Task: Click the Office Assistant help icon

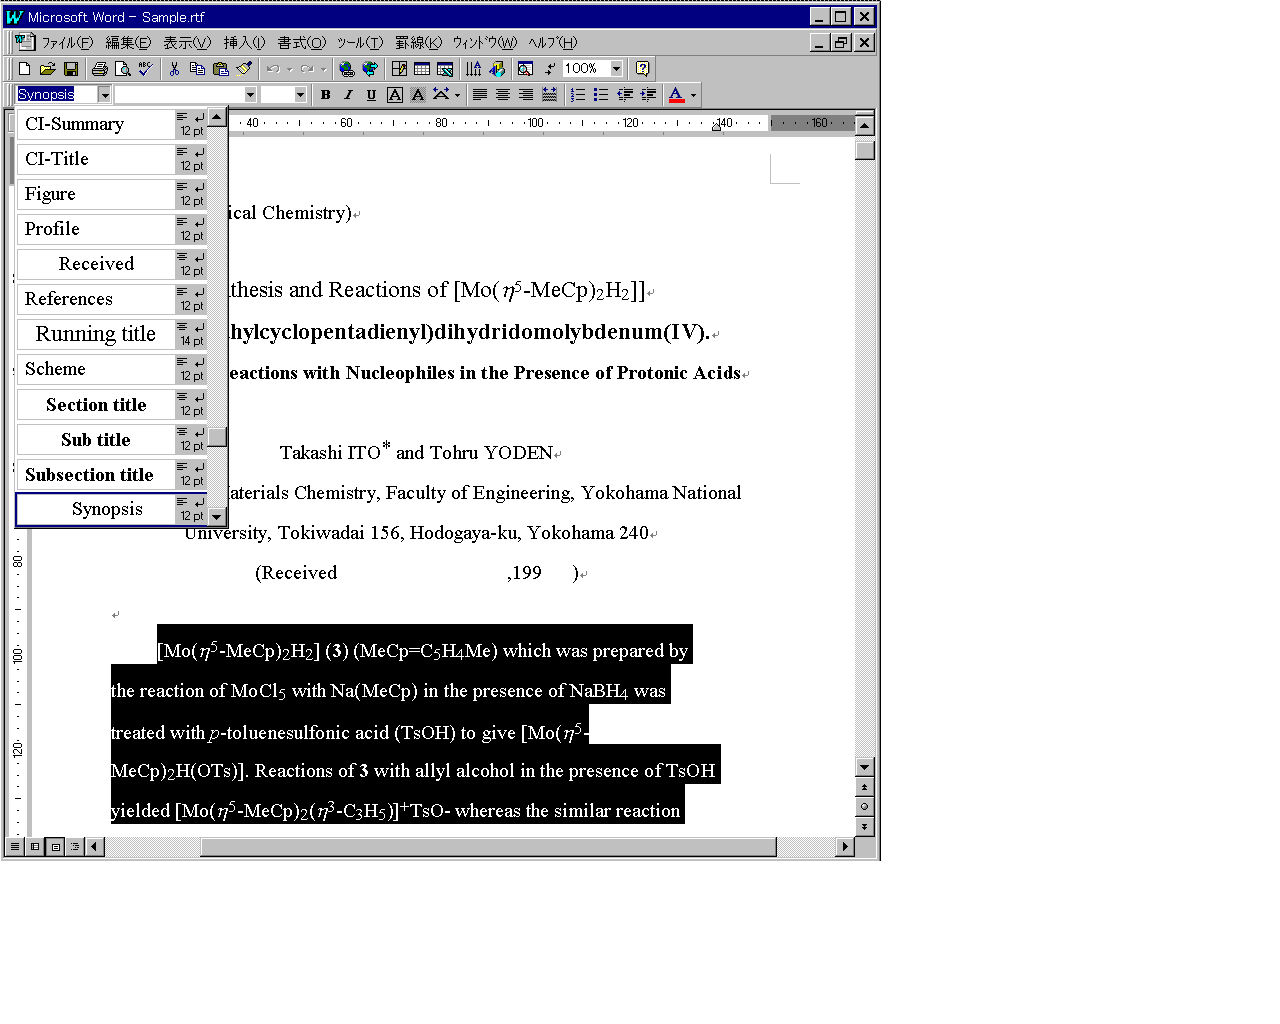Action: tap(642, 69)
